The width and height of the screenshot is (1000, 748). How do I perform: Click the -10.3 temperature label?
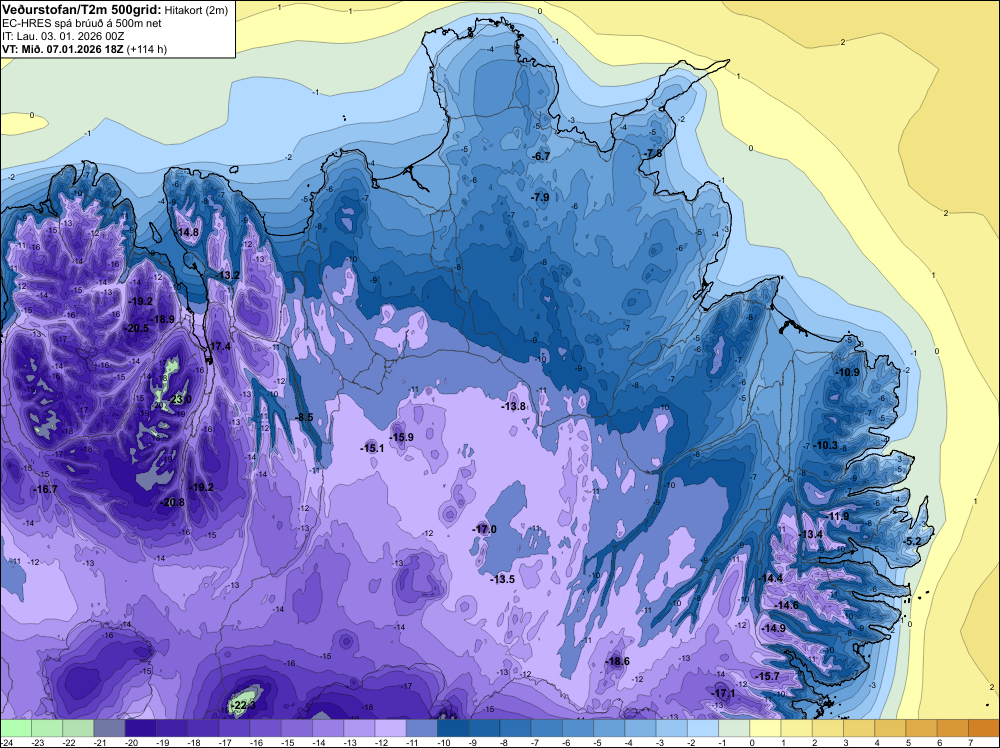coord(827,445)
